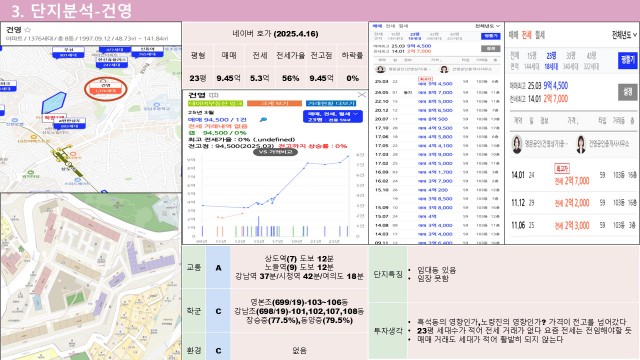Switch to 전세 tab in the sales-list panel
Viewport: 640px width, 360px height.
click(x=391, y=26)
